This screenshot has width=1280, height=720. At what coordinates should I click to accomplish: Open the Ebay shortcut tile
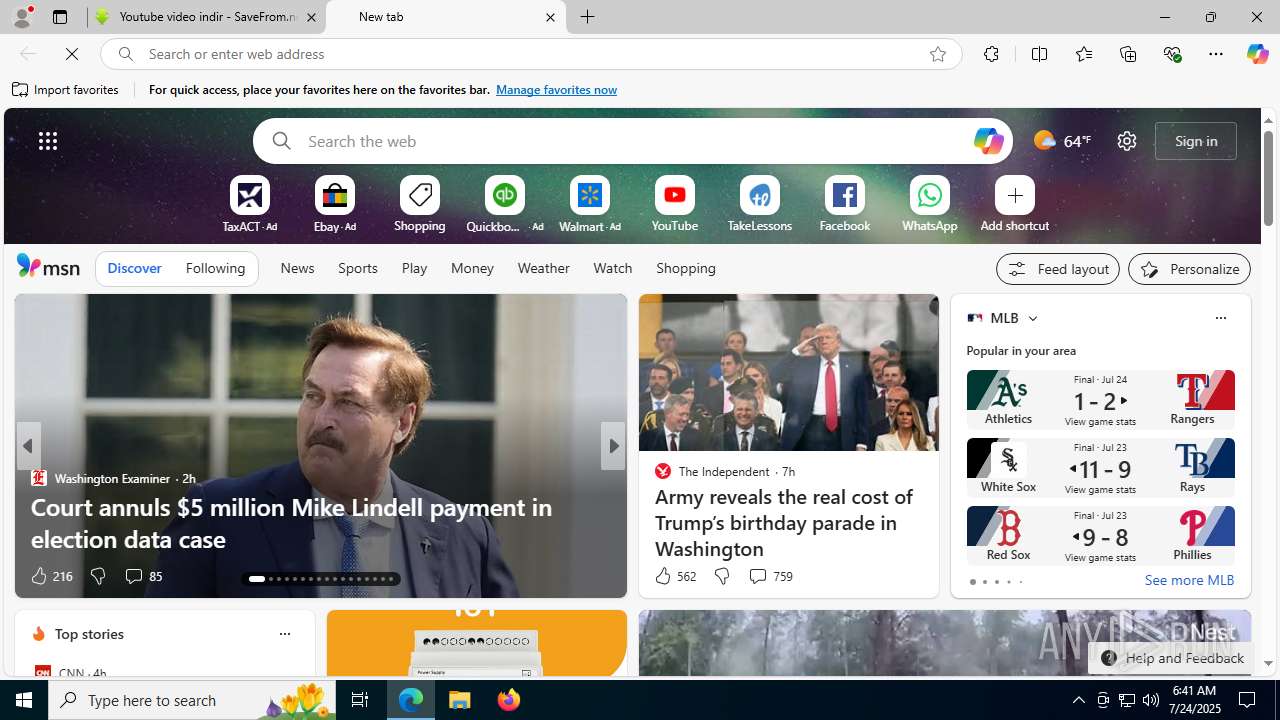334,204
